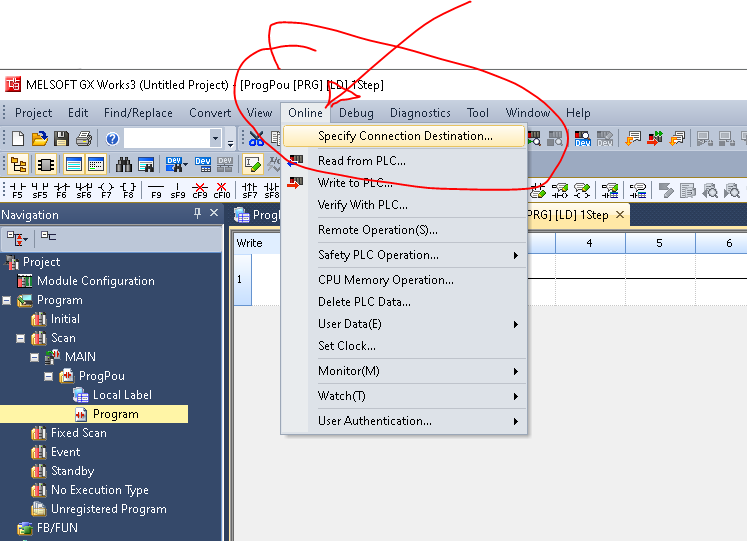Image resolution: width=747 pixels, height=541 pixels.
Task: Collapse the MAIN tree node
Action: point(34,357)
